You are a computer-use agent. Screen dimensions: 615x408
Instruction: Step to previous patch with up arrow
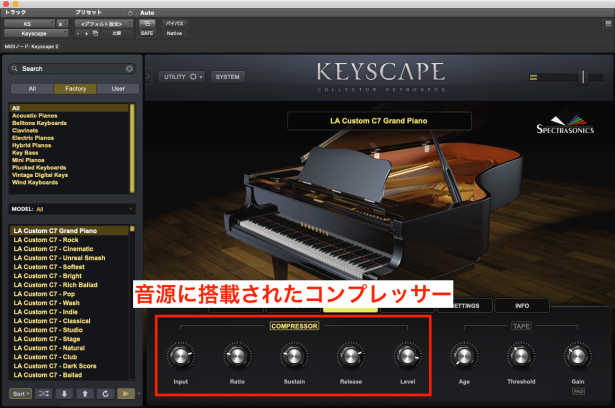pyautogui.click(x=85, y=393)
